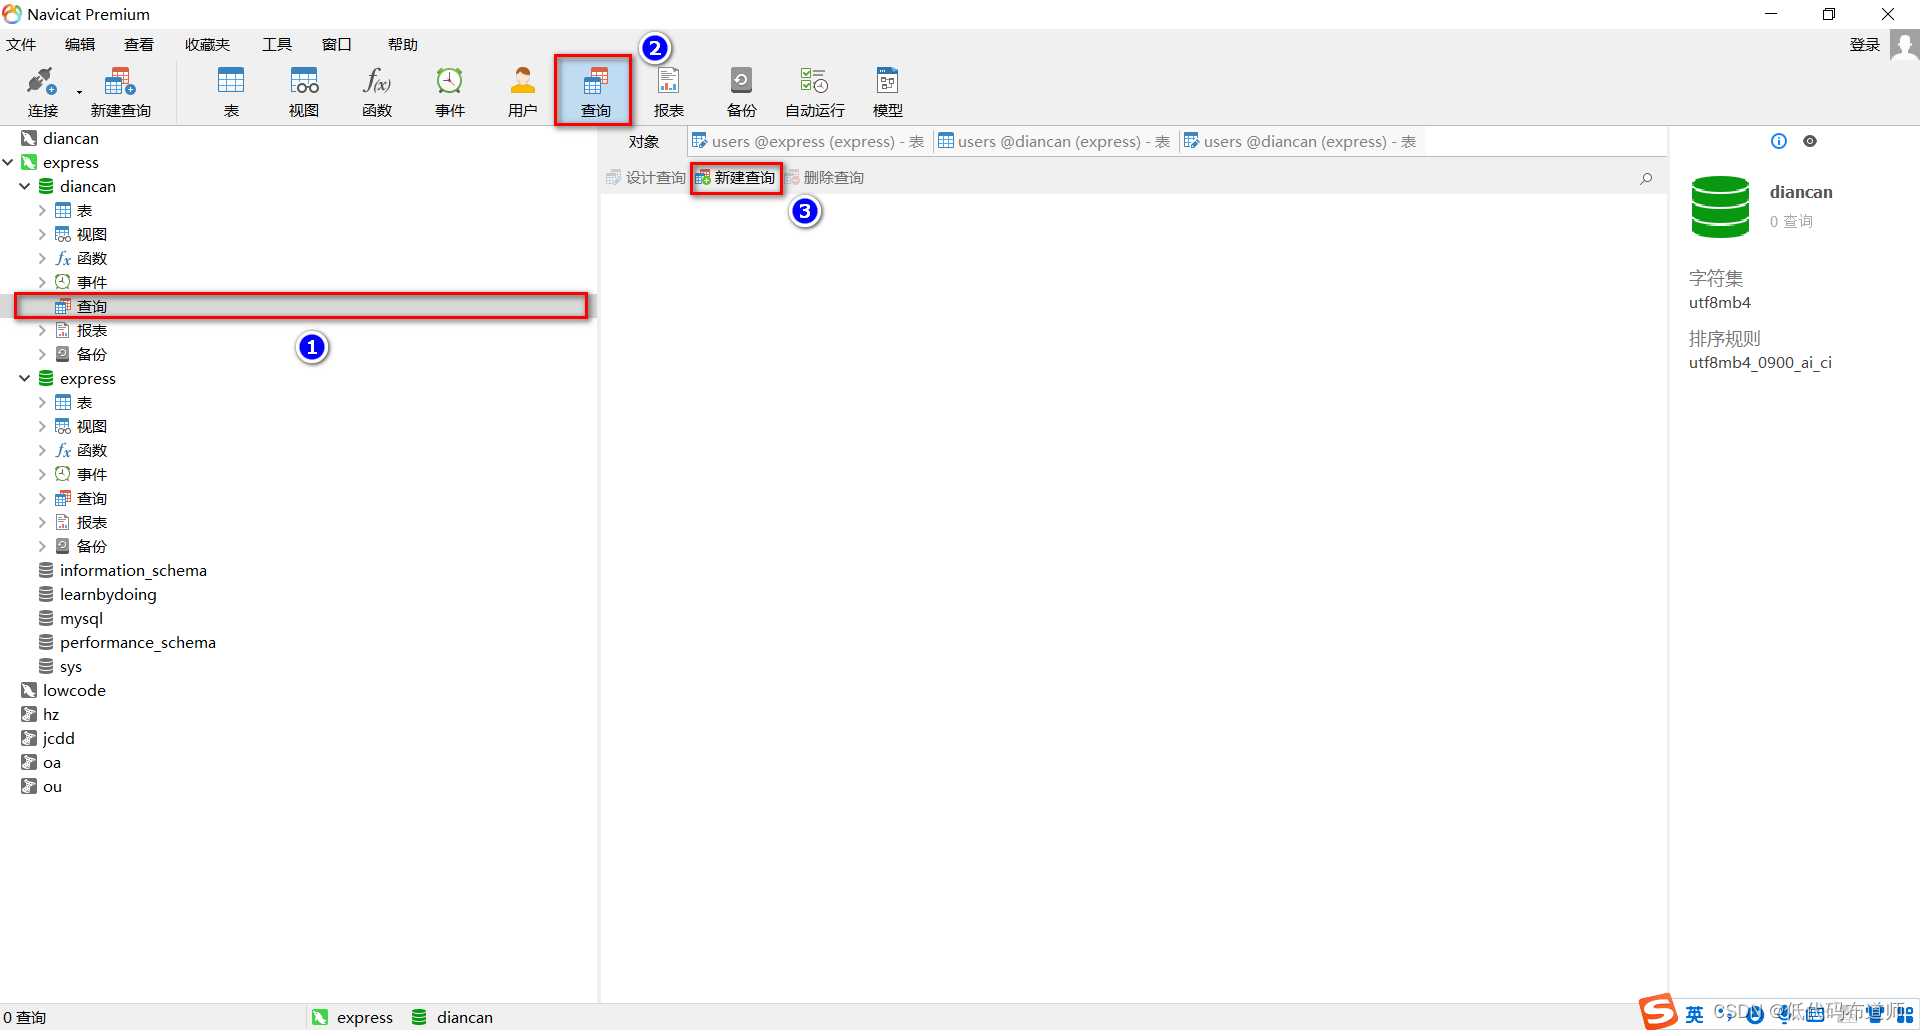This screenshot has width=1920, height=1030.
Task: Click the search magnifier in object pane
Action: coord(1646,178)
